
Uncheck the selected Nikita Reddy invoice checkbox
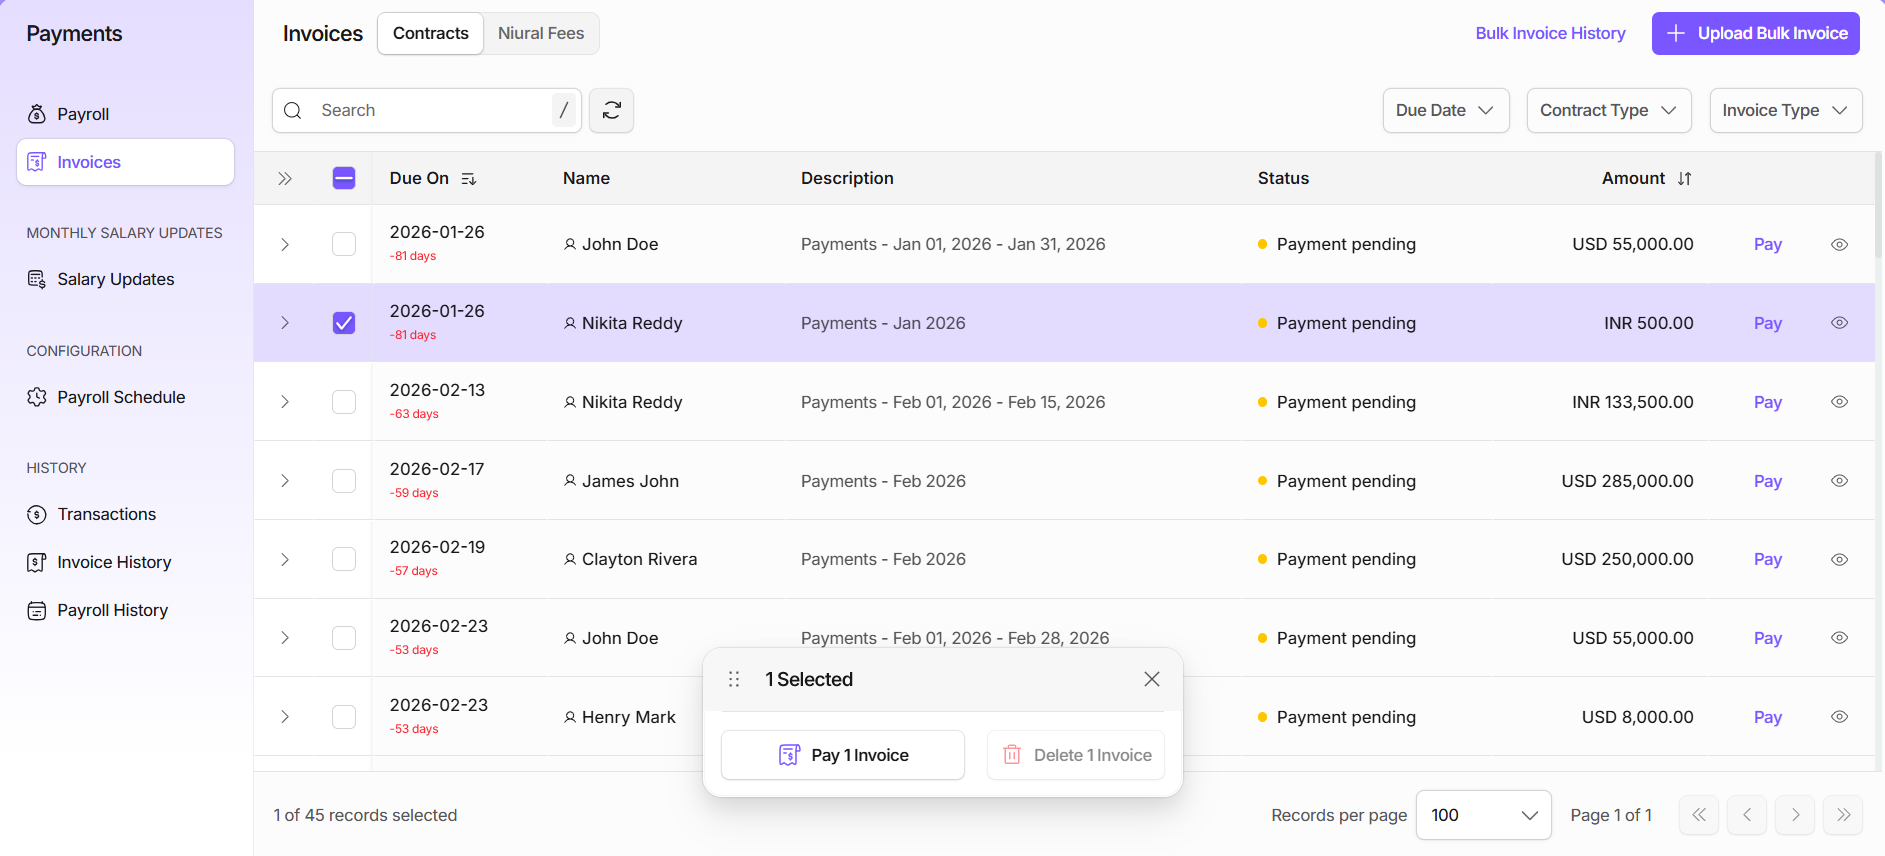343,323
